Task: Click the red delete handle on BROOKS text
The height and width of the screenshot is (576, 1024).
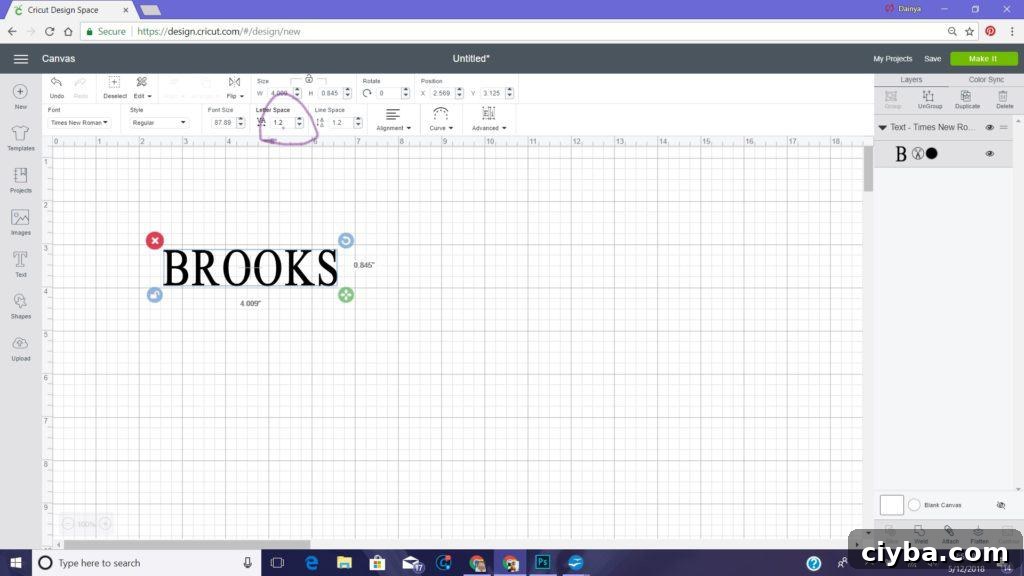Action: [x=155, y=241]
